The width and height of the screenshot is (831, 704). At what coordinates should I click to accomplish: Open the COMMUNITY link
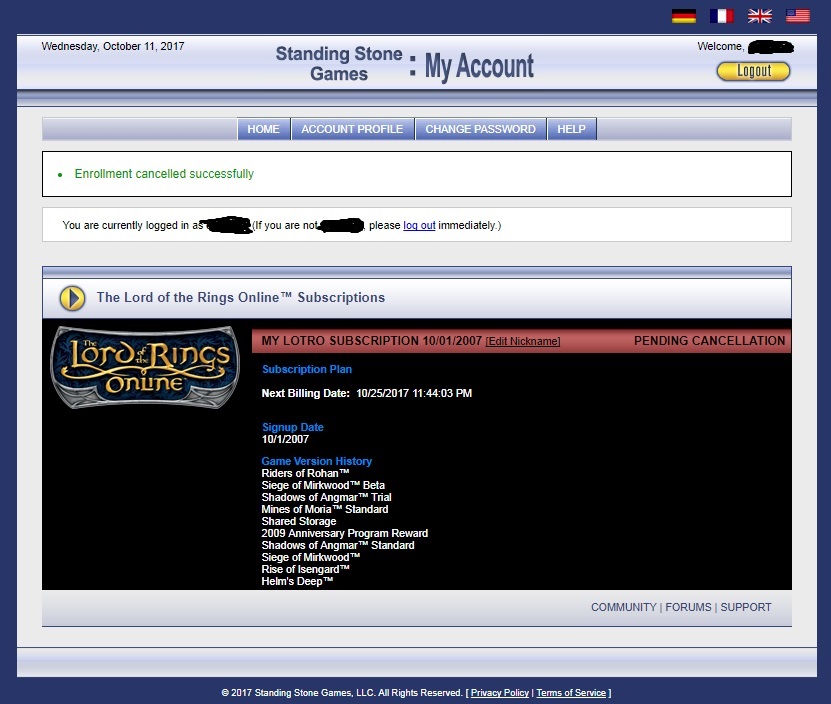[624, 608]
